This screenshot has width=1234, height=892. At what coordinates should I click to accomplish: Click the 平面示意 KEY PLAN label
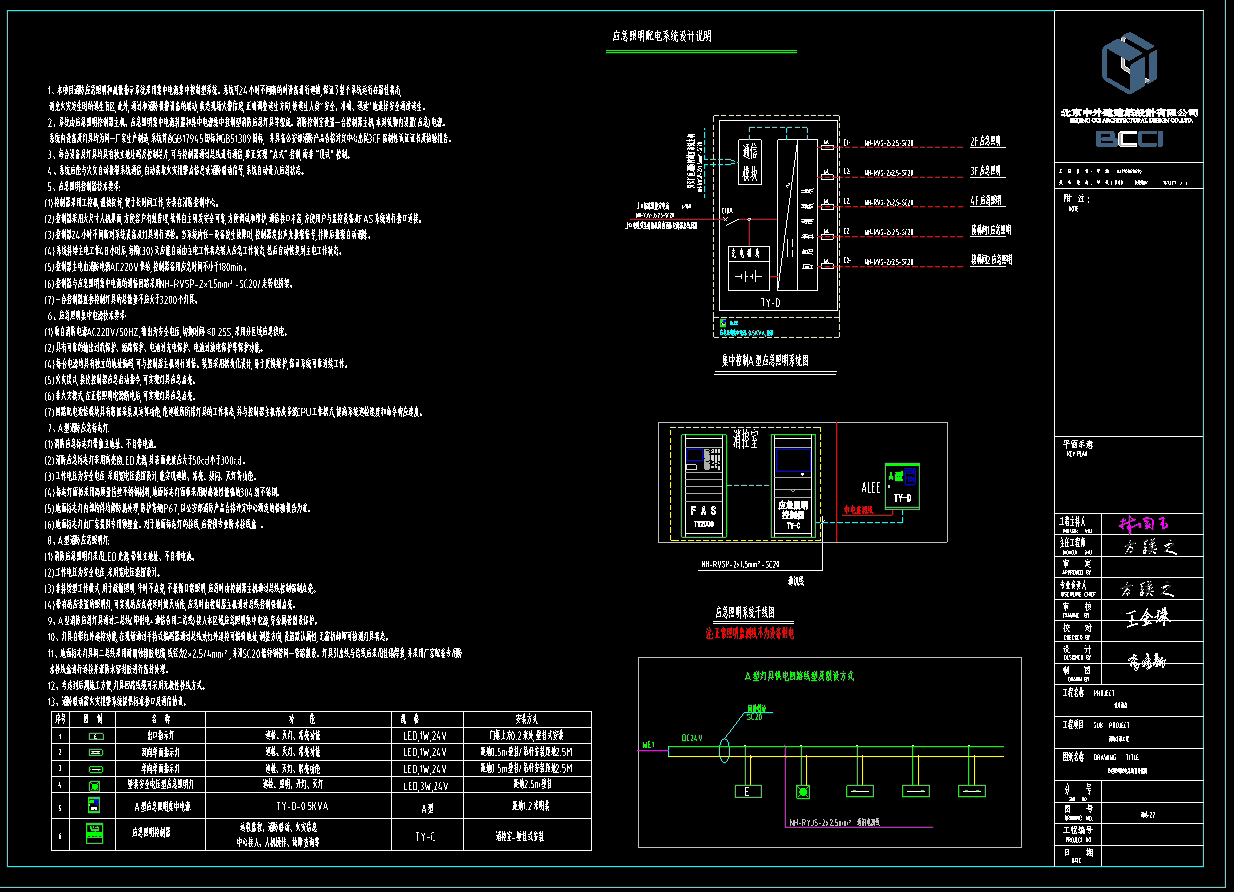click(x=1077, y=446)
